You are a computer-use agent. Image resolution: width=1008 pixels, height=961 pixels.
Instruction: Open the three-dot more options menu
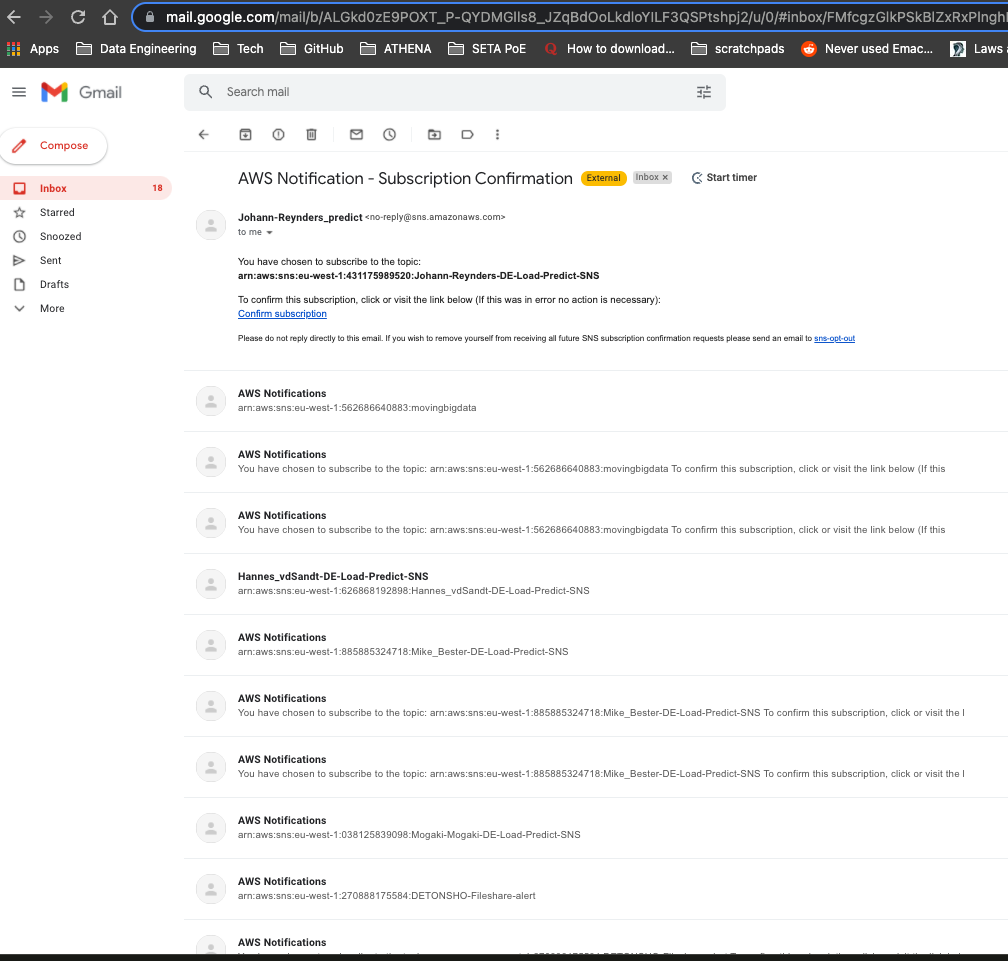click(x=497, y=134)
